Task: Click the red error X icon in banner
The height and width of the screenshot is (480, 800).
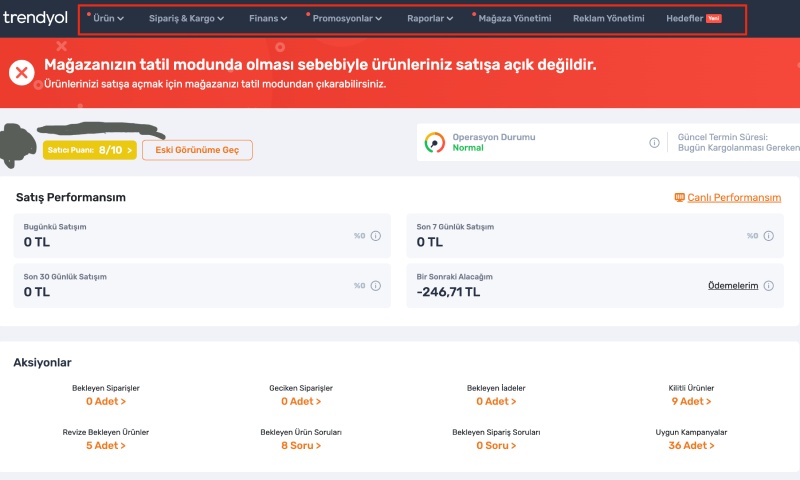Action: pos(21,72)
